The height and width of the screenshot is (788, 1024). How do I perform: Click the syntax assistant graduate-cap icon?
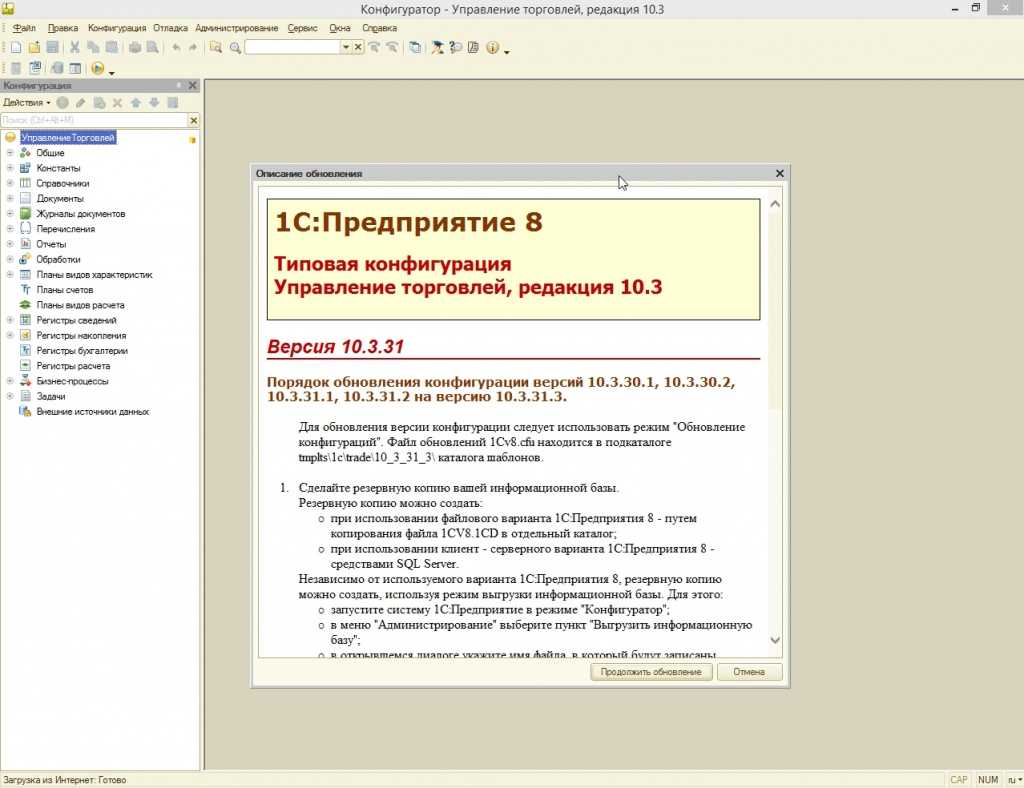coord(437,47)
